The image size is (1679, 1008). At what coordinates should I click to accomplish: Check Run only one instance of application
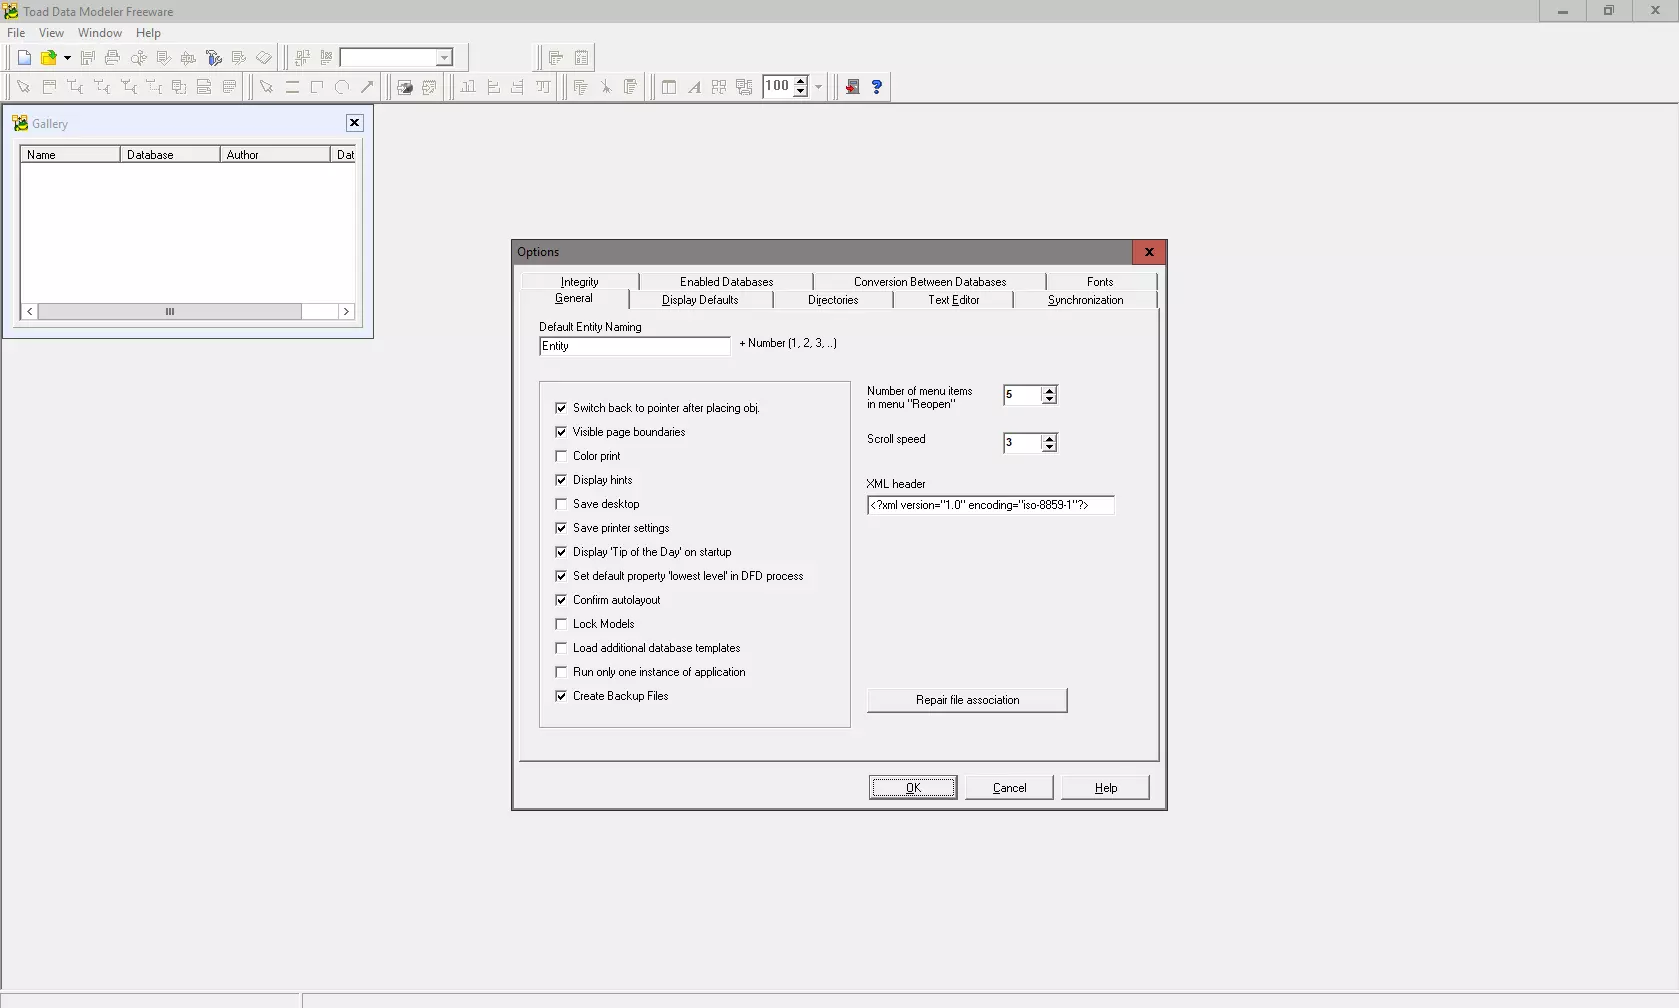click(x=561, y=672)
